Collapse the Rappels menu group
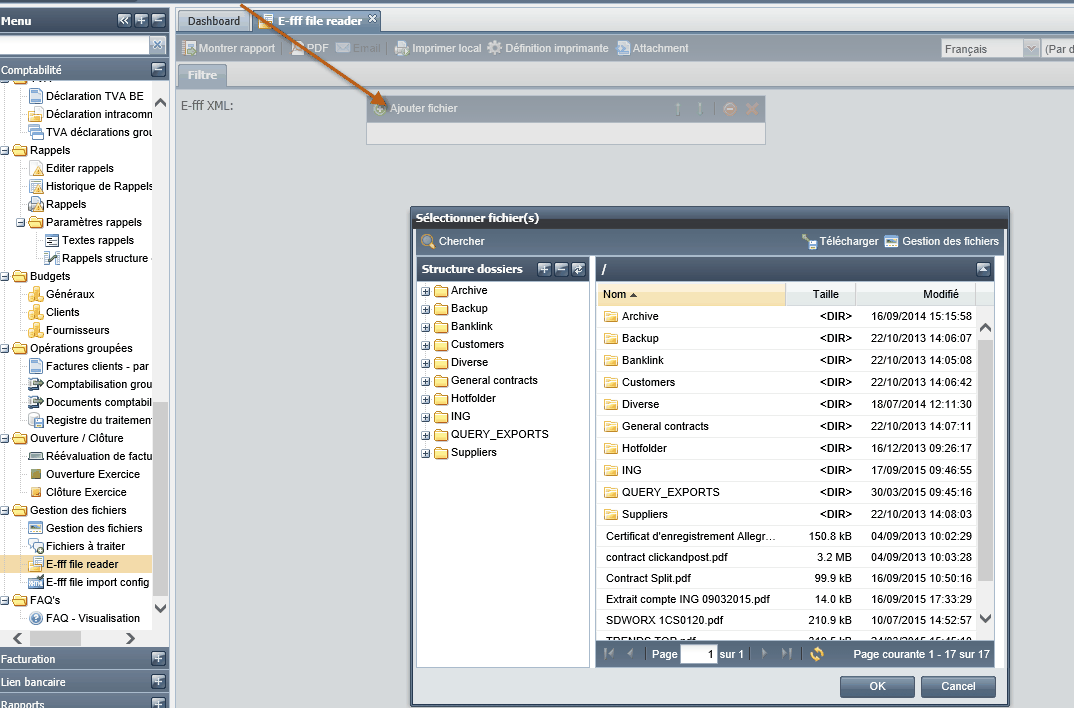The width and height of the screenshot is (1074, 708). [x=4, y=151]
